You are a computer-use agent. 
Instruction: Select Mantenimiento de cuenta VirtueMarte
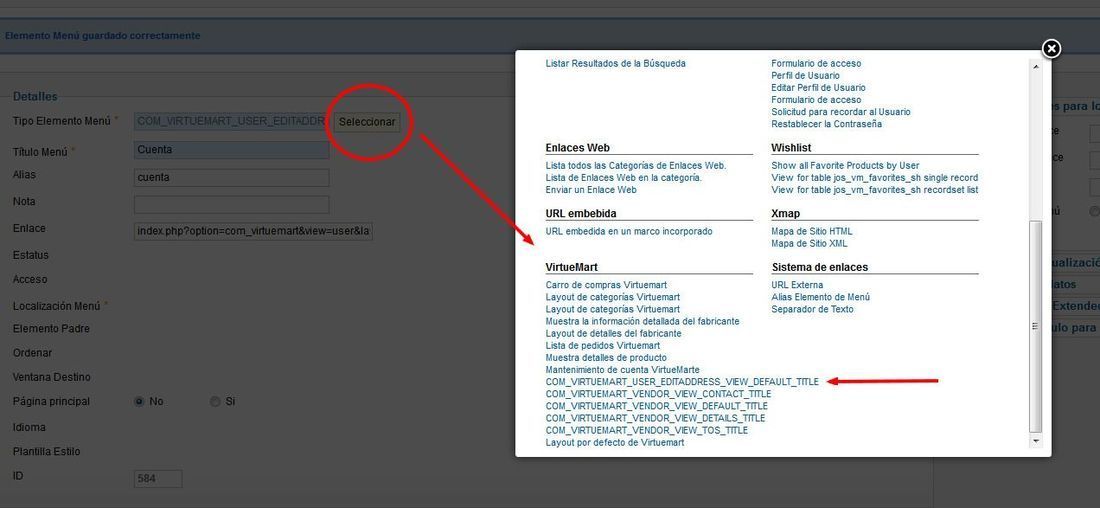(622, 370)
